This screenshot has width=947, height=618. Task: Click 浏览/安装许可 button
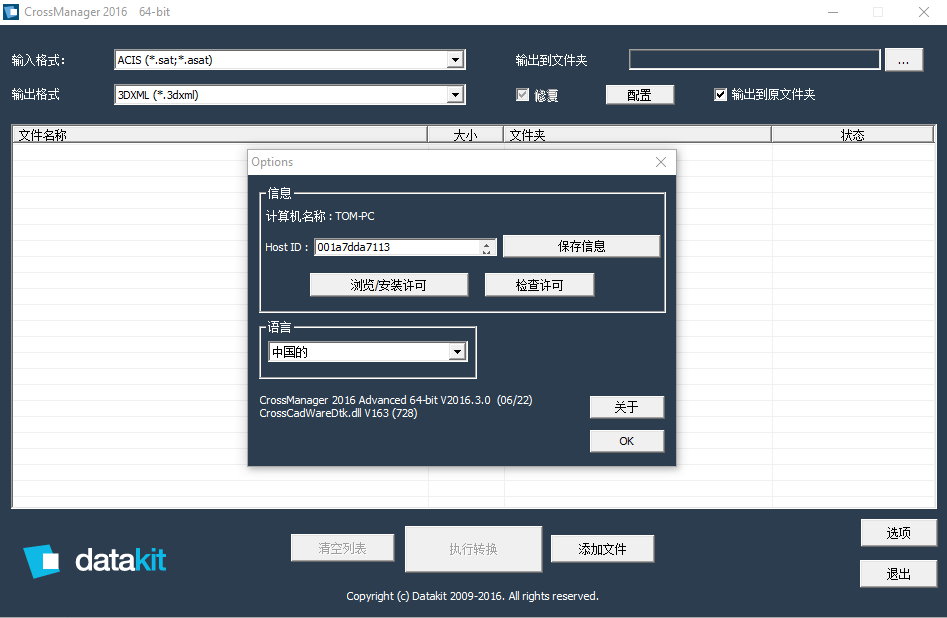(388, 285)
